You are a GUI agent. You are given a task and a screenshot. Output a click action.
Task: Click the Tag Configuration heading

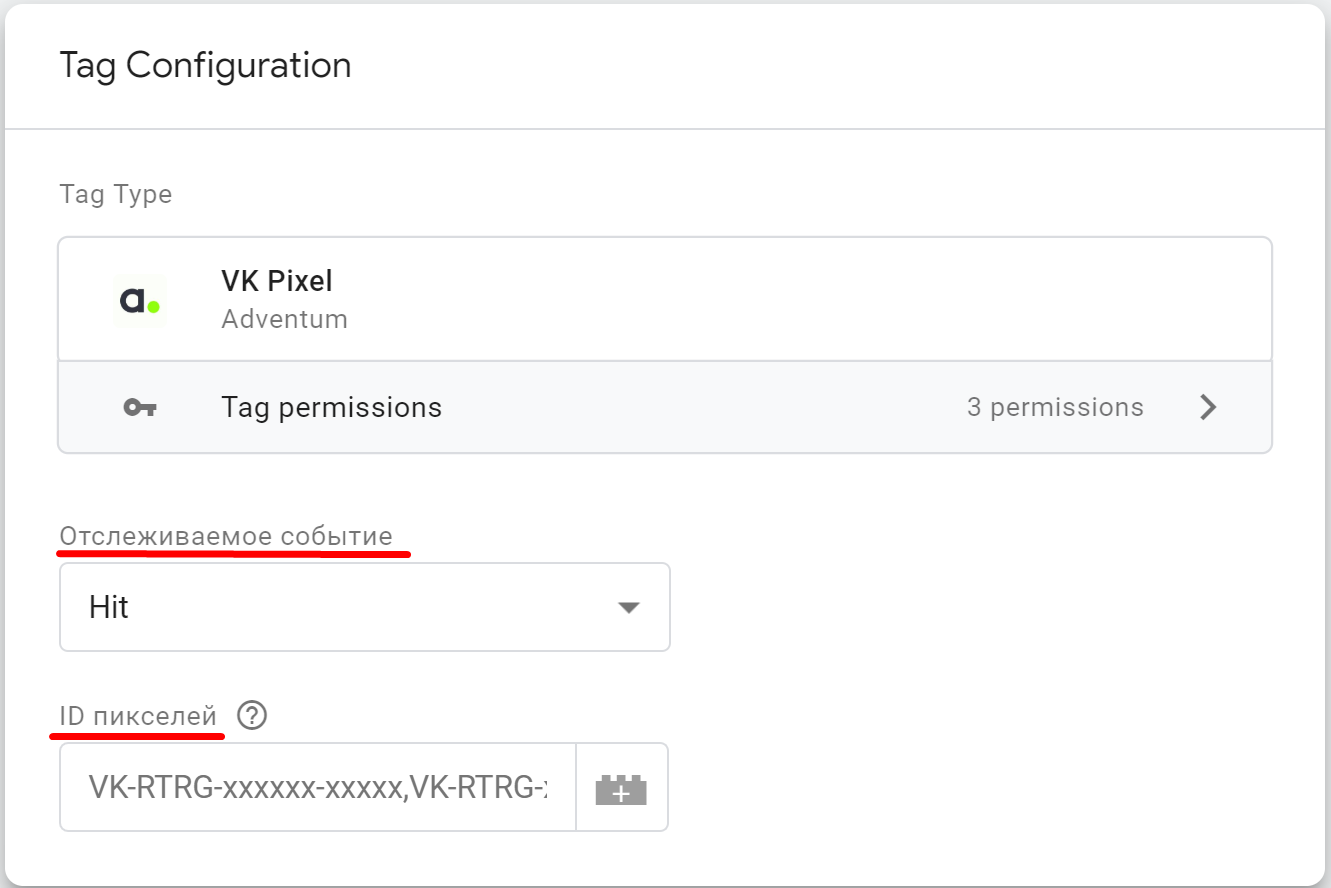click(x=205, y=66)
